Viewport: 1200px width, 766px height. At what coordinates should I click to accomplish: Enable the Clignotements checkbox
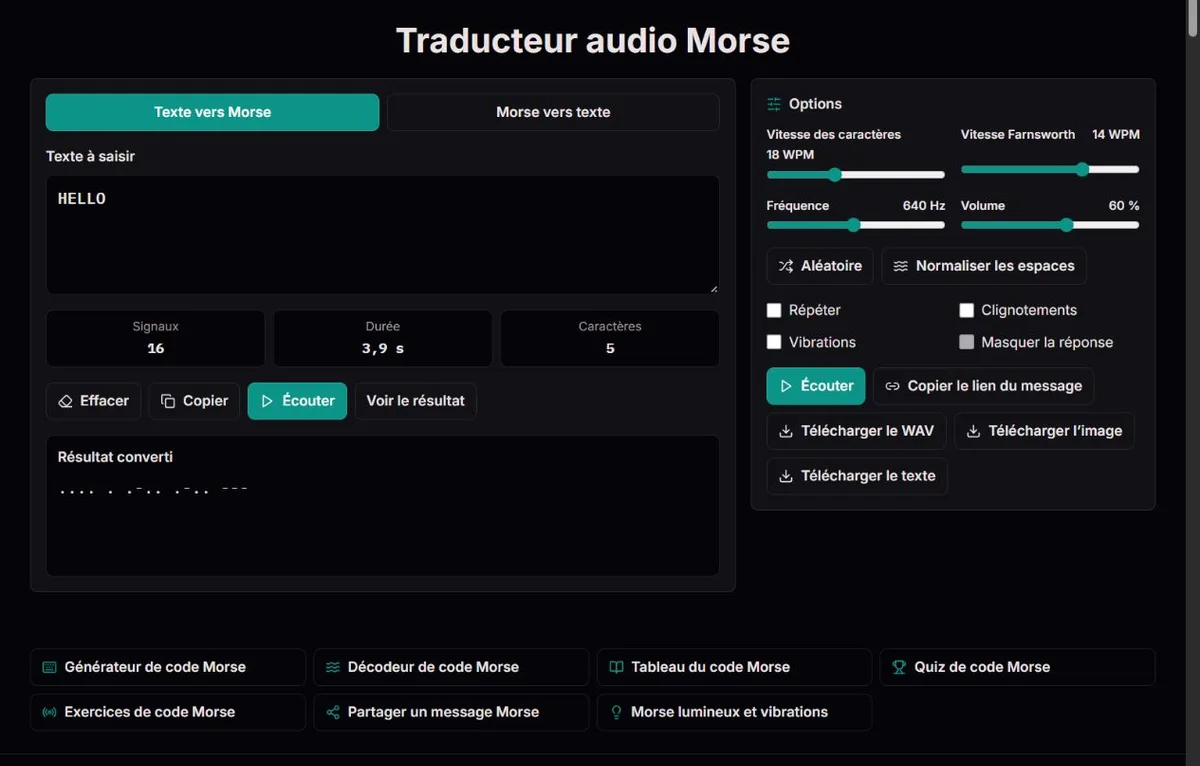click(967, 310)
